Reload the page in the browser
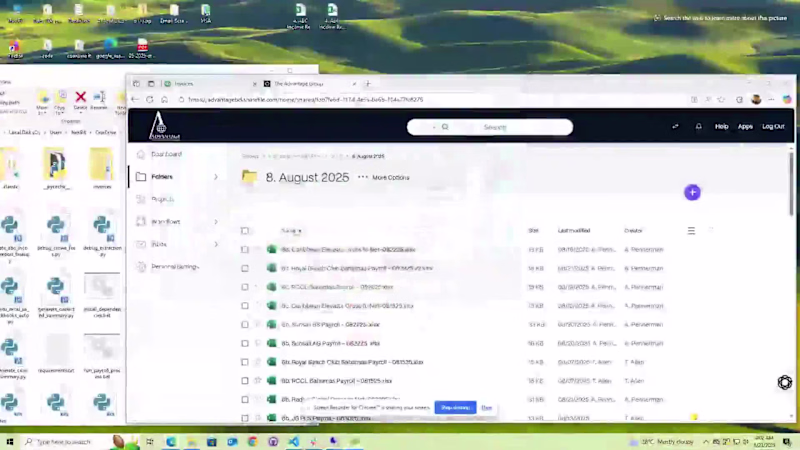The image size is (800, 450). (x=149, y=99)
